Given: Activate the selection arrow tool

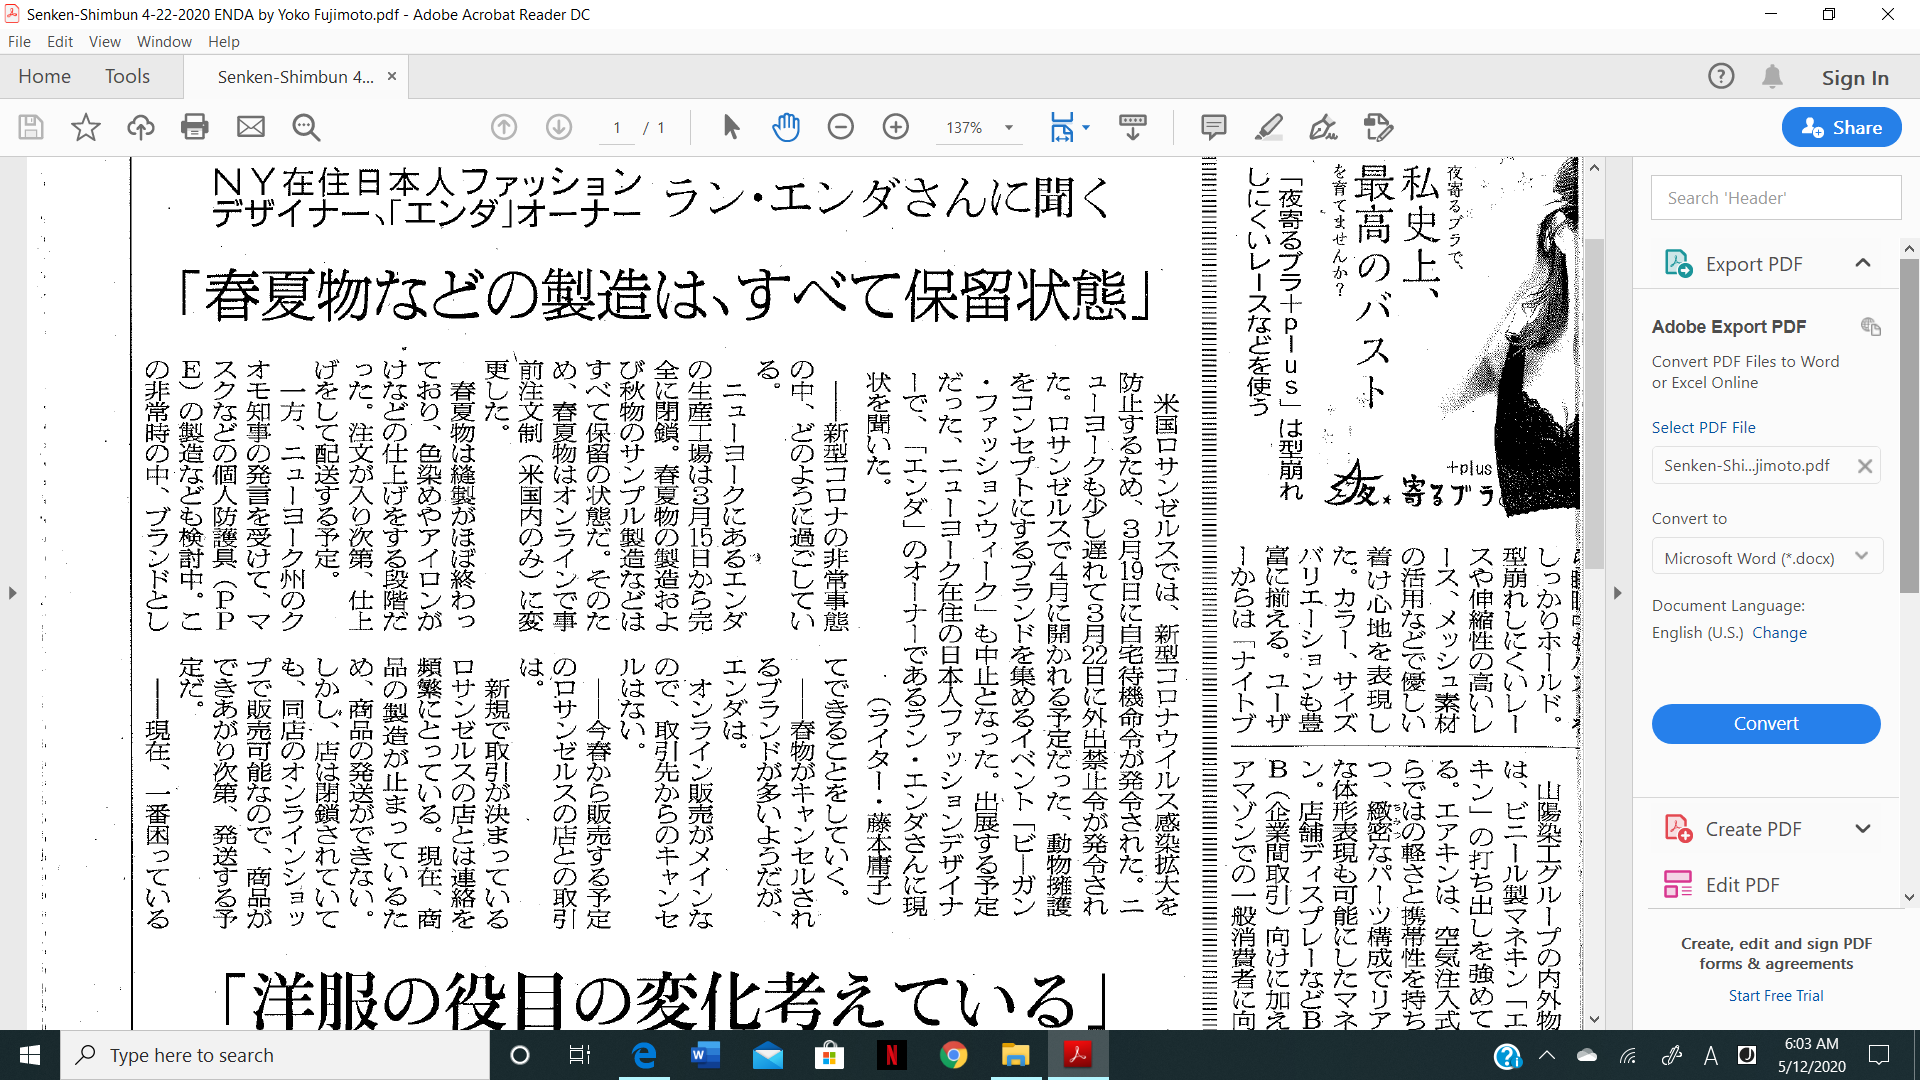Looking at the screenshot, I should pos(731,127).
